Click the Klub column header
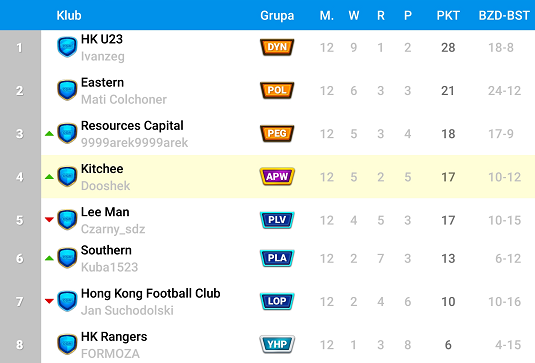535x363 pixels. pyautogui.click(x=69, y=15)
